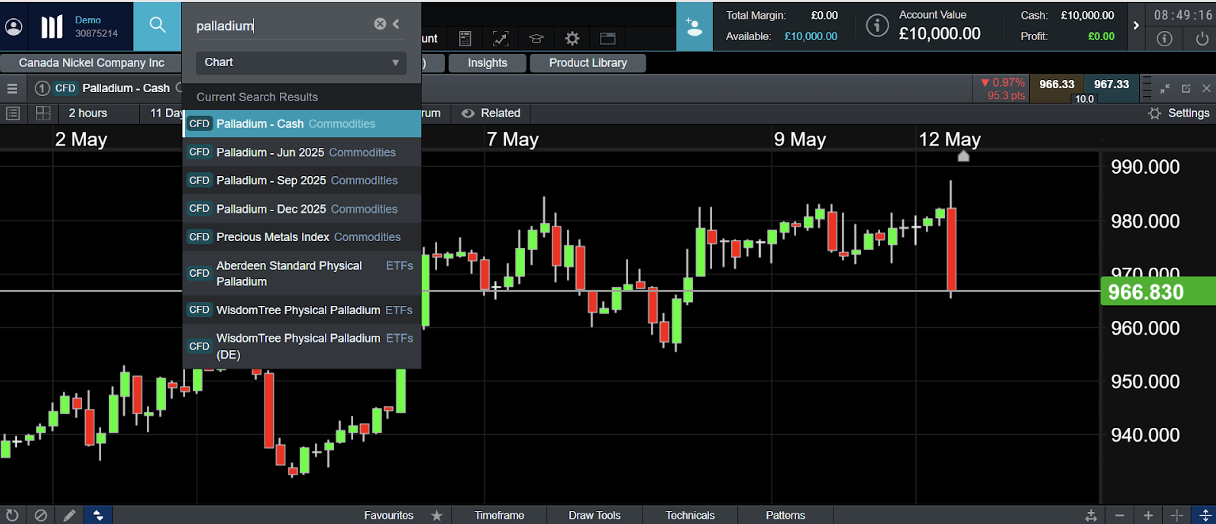1216x524 pixels.
Task: Click the 12 May date marker arrow
Action: pos(963,156)
